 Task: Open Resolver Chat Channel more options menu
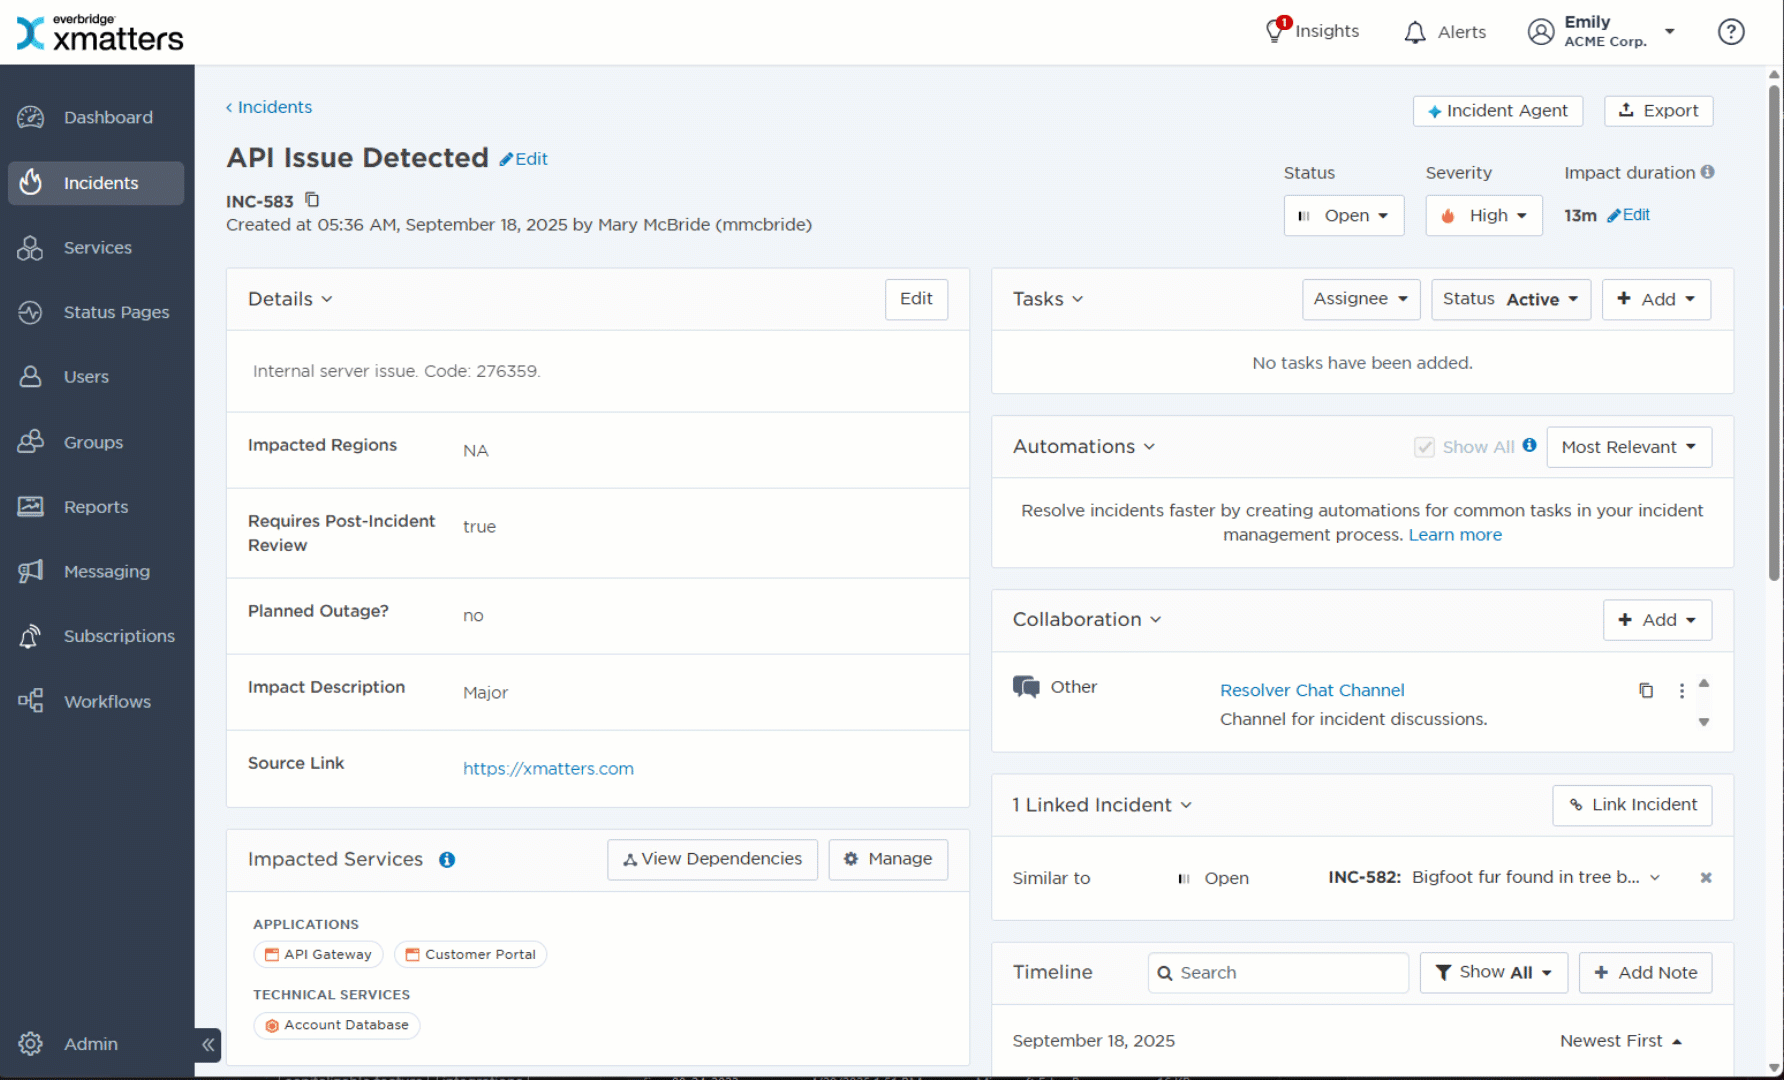pyautogui.click(x=1681, y=690)
